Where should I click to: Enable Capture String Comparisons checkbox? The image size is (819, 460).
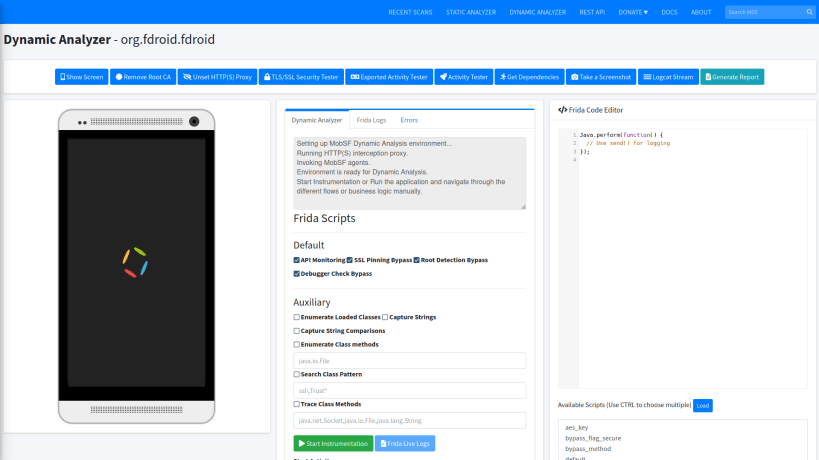pos(297,331)
